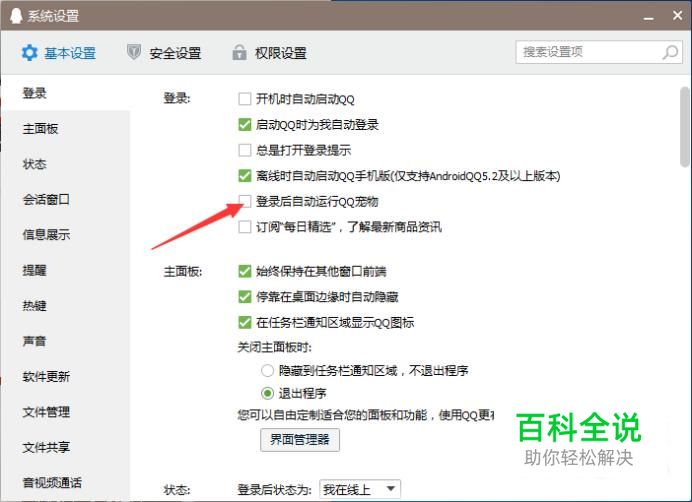Check 登录后自动运行QQ宠物 box
This screenshot has width=692, height=502.
(244, 201)
